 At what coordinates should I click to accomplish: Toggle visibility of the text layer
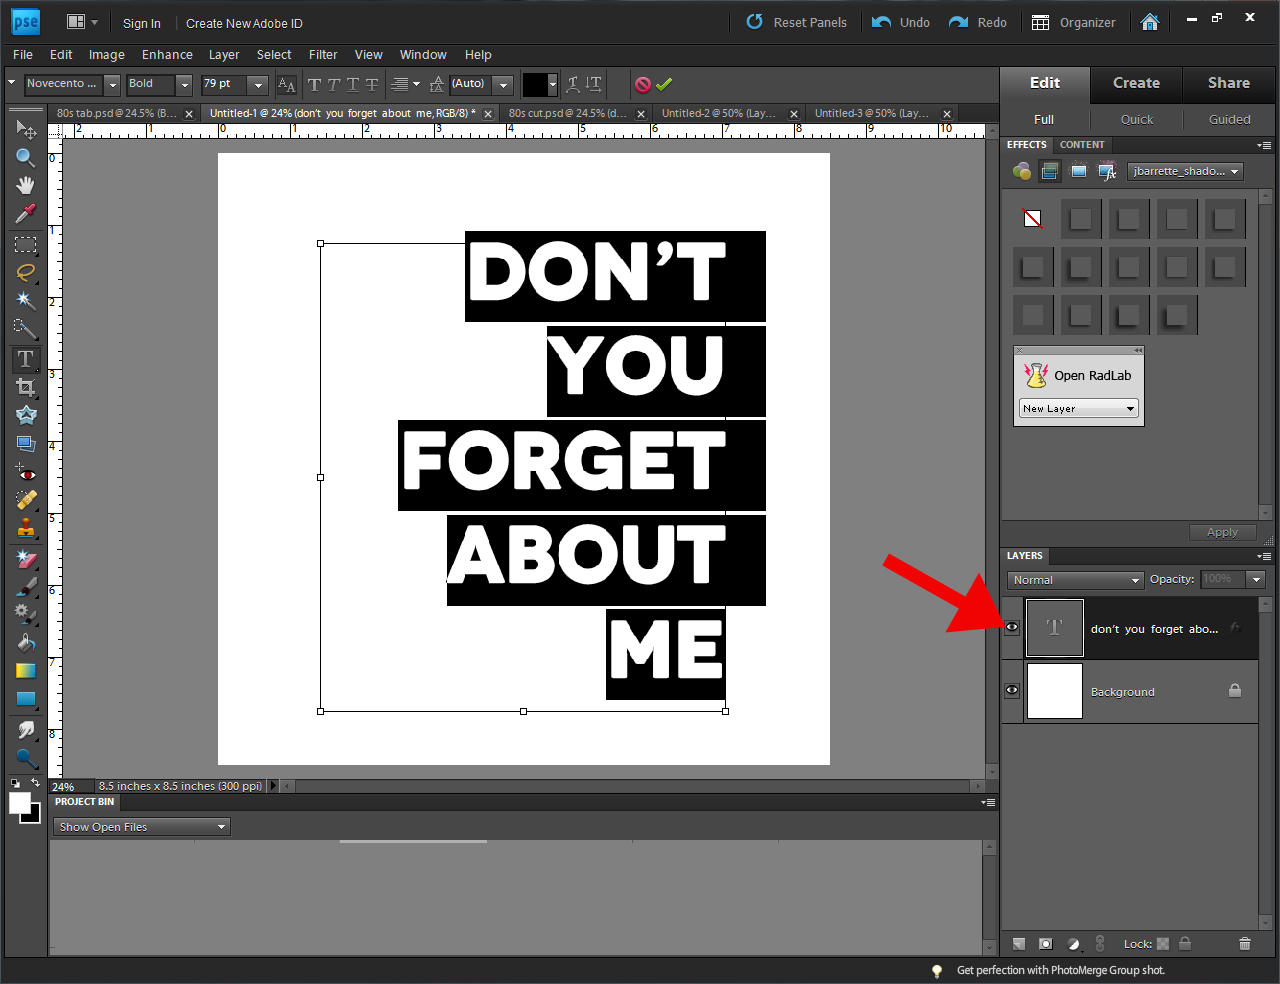coord(1011,627)
